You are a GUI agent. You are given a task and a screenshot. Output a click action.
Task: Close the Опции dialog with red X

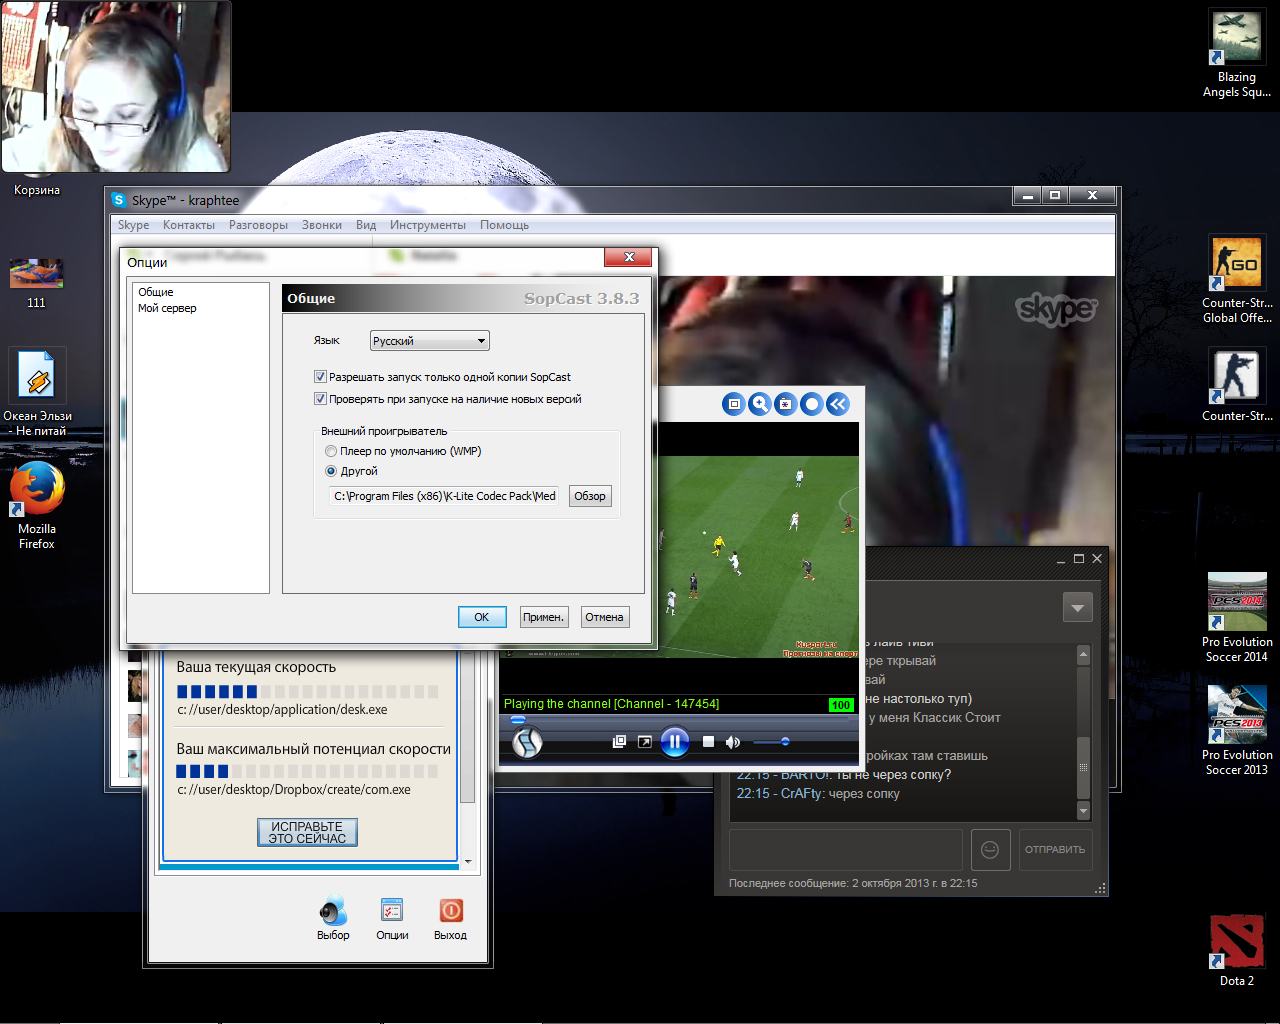click(x=628, y=257)
